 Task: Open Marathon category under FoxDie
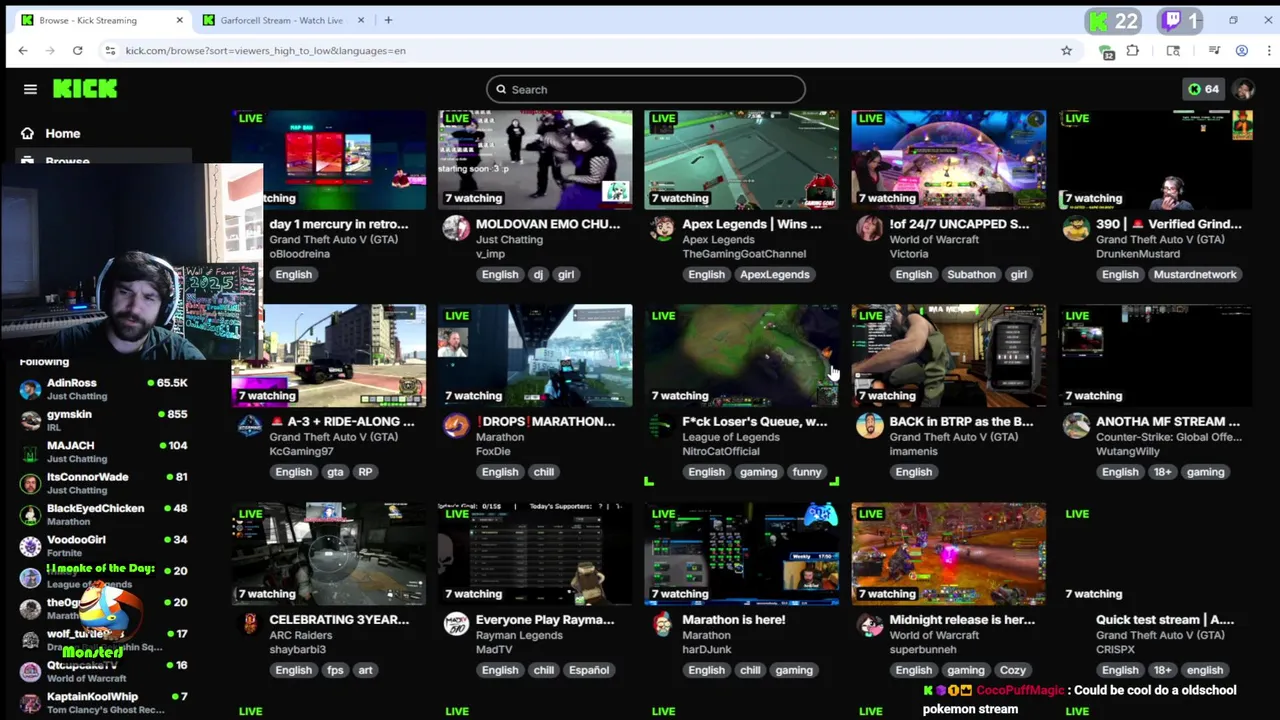[500, 437]
